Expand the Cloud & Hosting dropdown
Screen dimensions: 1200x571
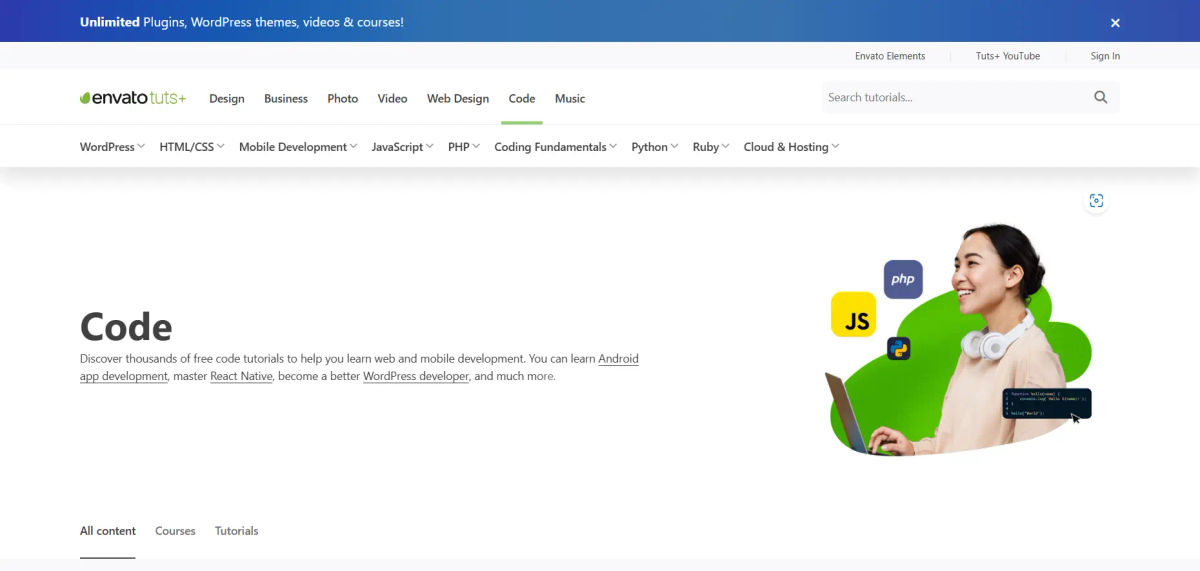tap(791, 147)
